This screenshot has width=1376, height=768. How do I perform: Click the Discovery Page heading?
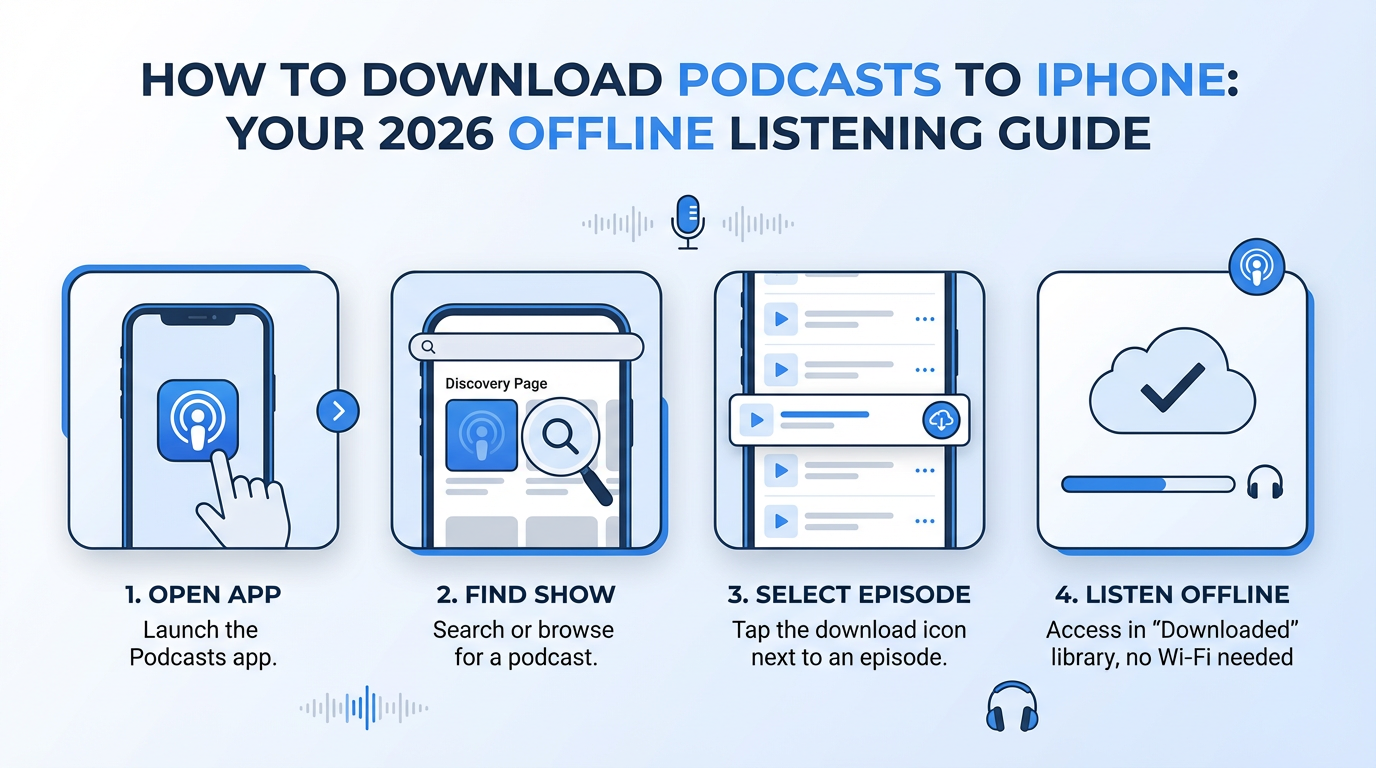(496, 383)
